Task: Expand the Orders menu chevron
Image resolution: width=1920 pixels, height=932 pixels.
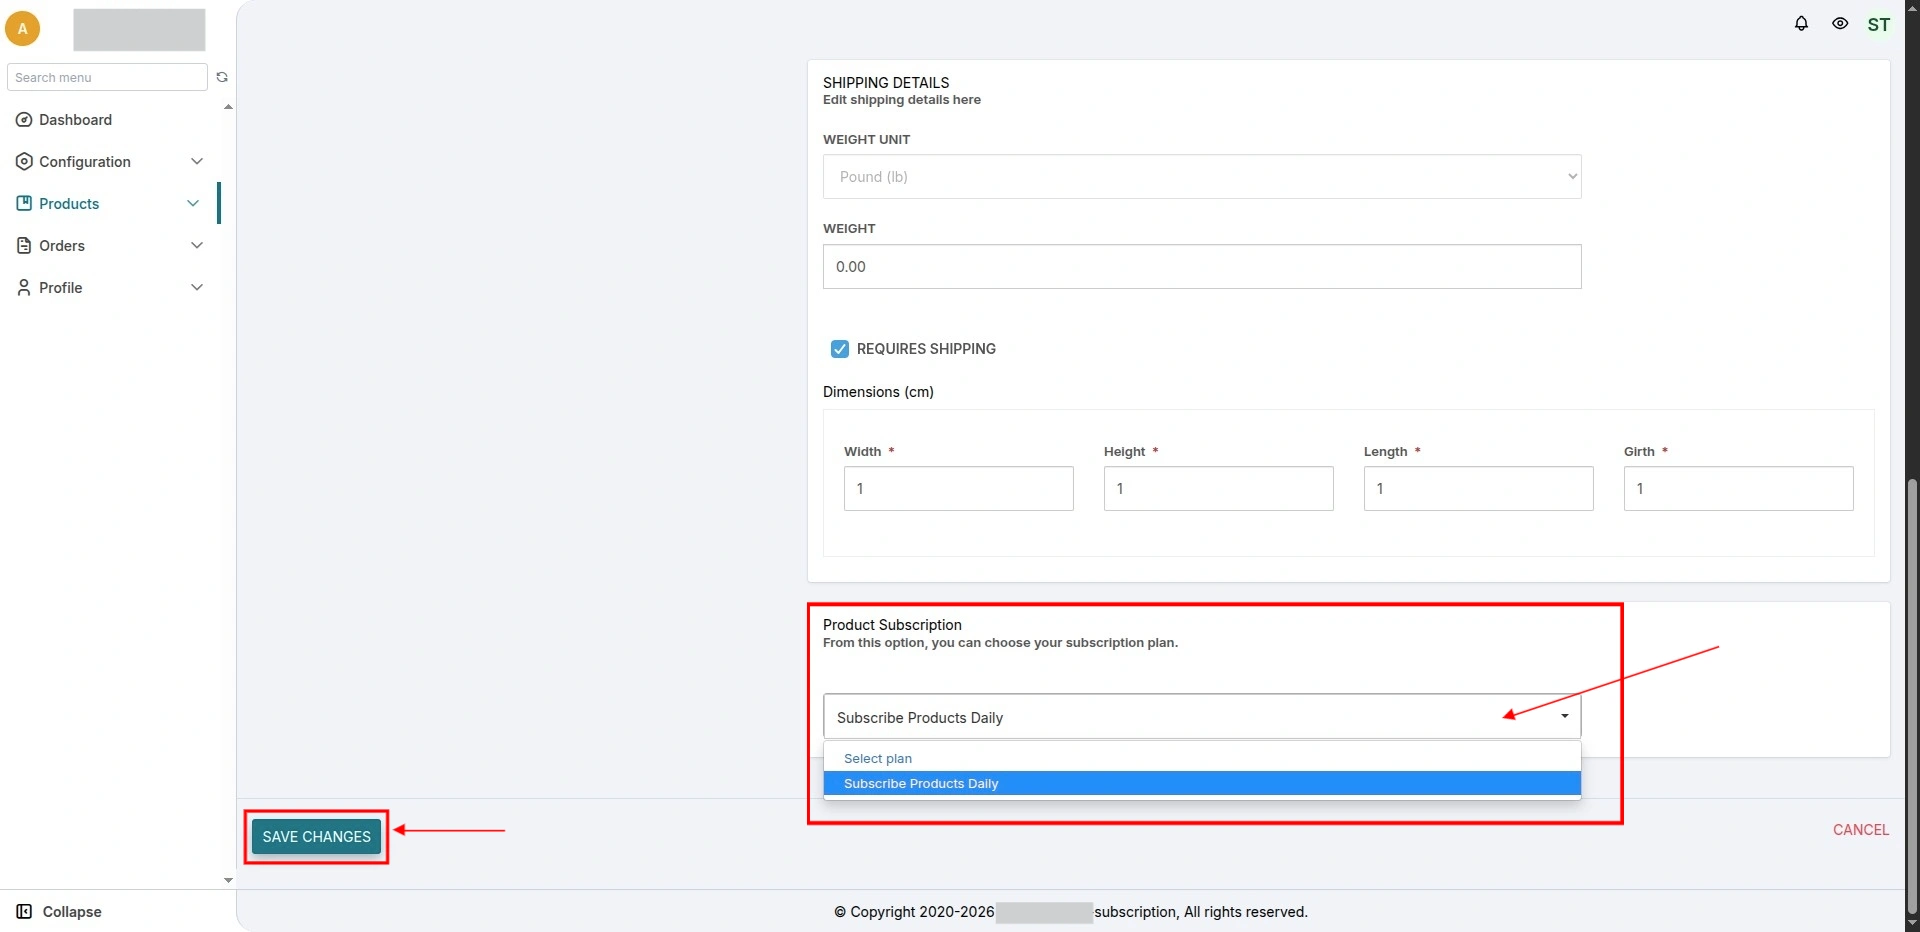Action: (x=197, y=245)
